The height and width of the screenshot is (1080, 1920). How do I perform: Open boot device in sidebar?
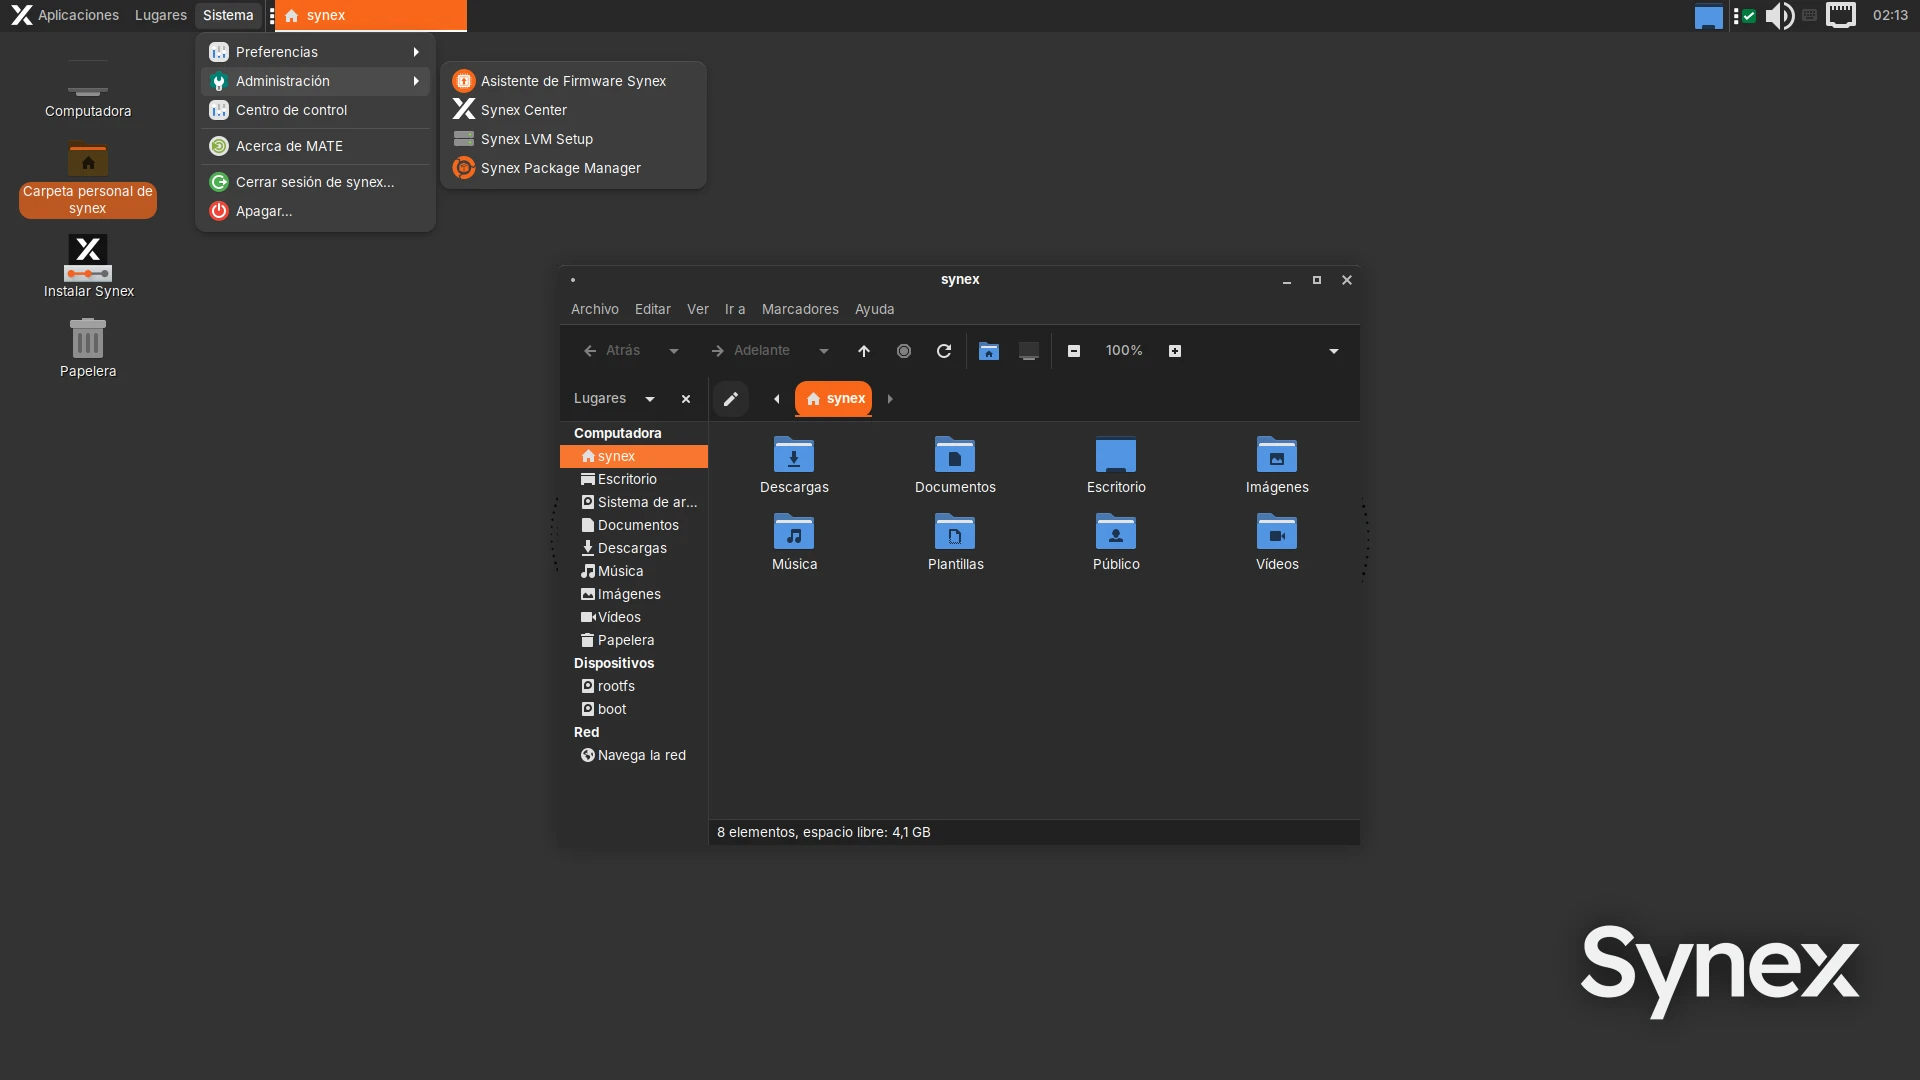(x=634, y=709)
